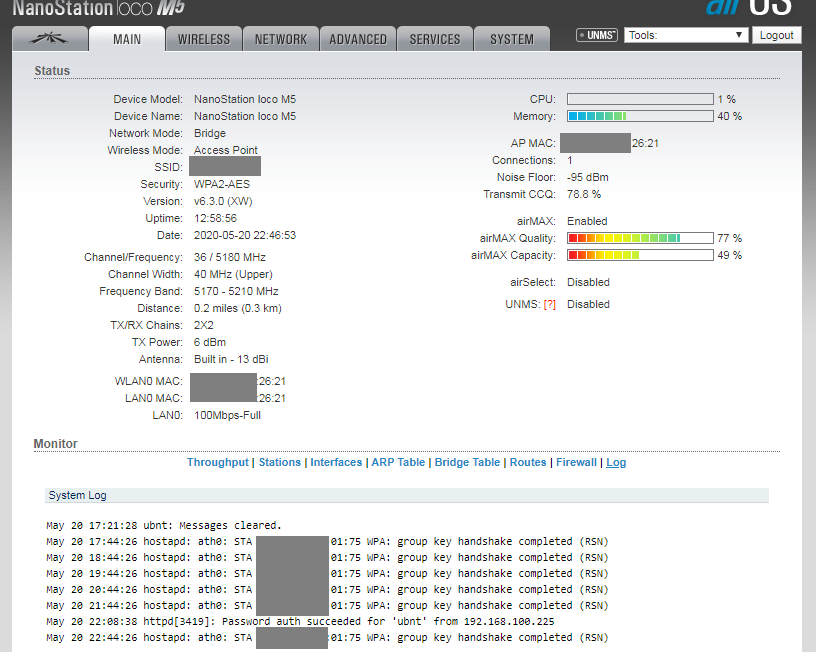Open the WIRELESS tab
This screenshot has height=652, width=816.
203,39
